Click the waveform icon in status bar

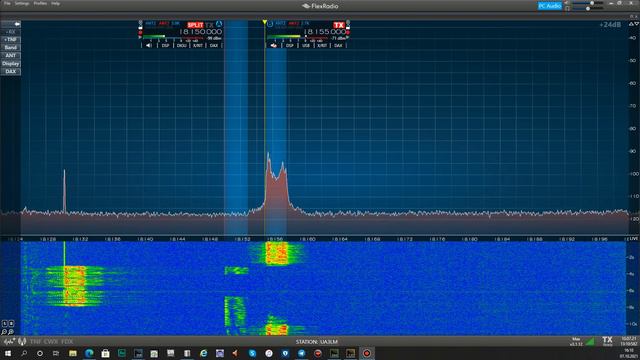point(9,341)
